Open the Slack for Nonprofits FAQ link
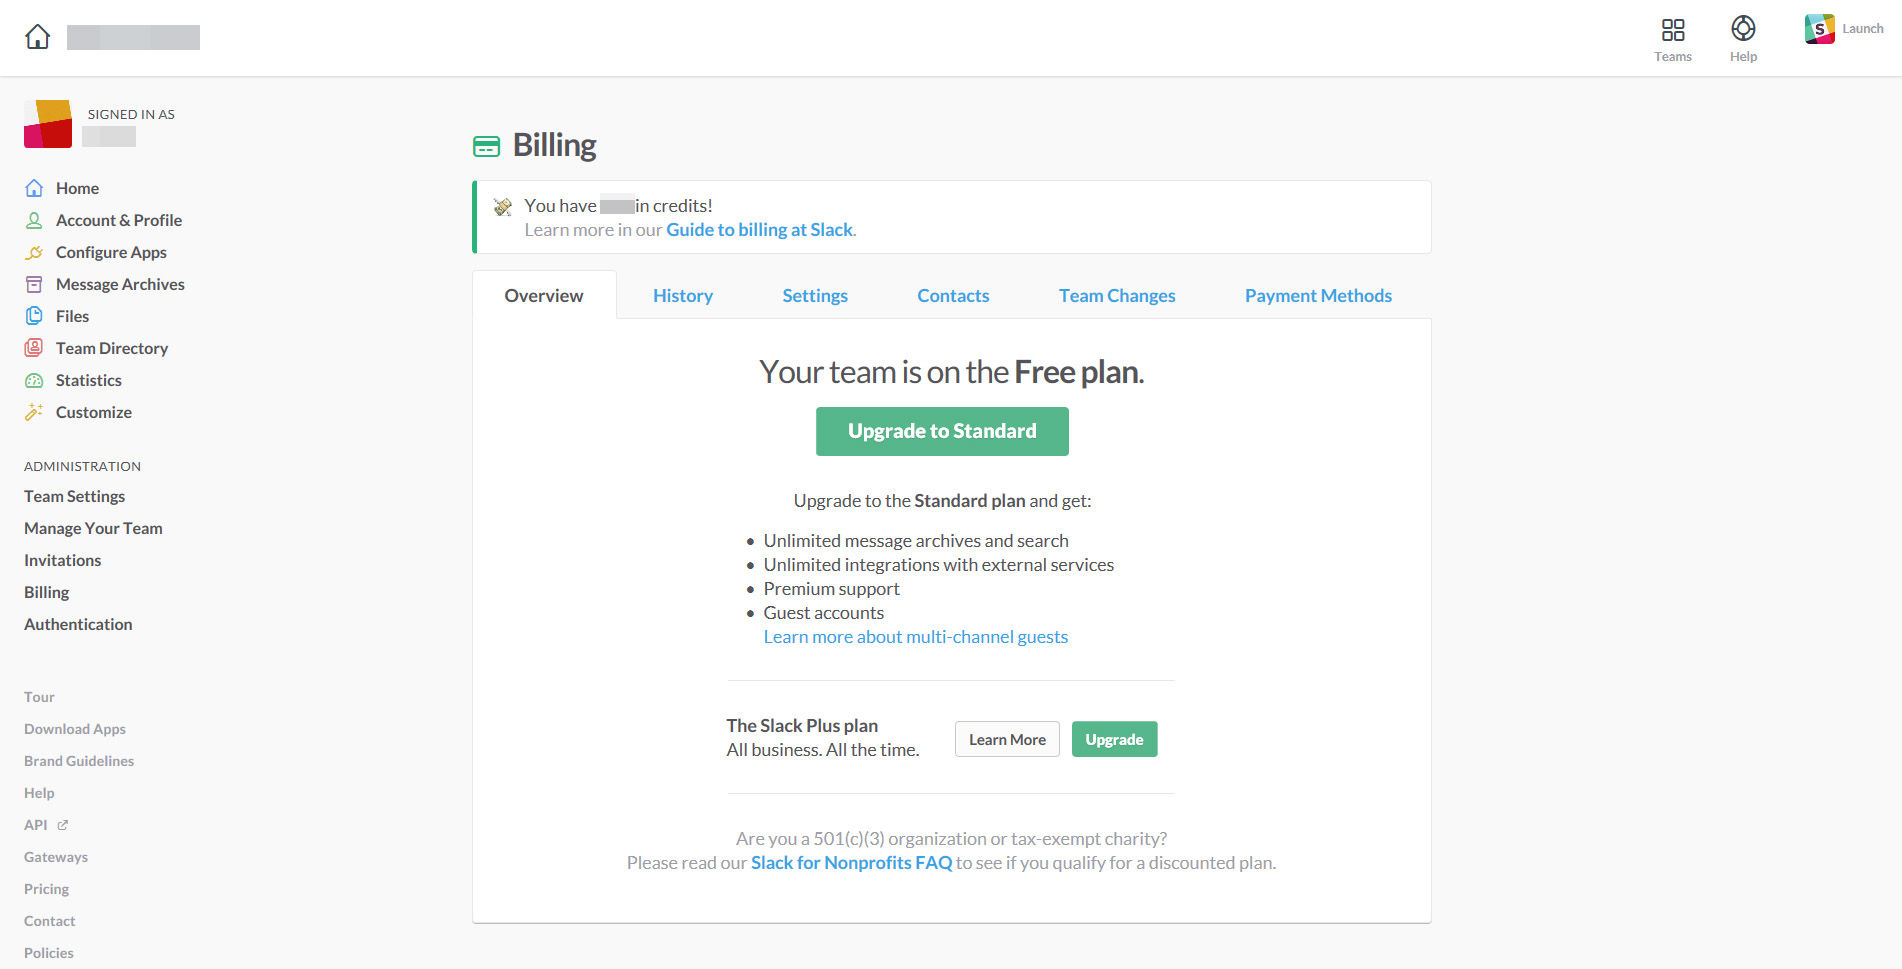Screen dimensions: 1902x969 851,863
